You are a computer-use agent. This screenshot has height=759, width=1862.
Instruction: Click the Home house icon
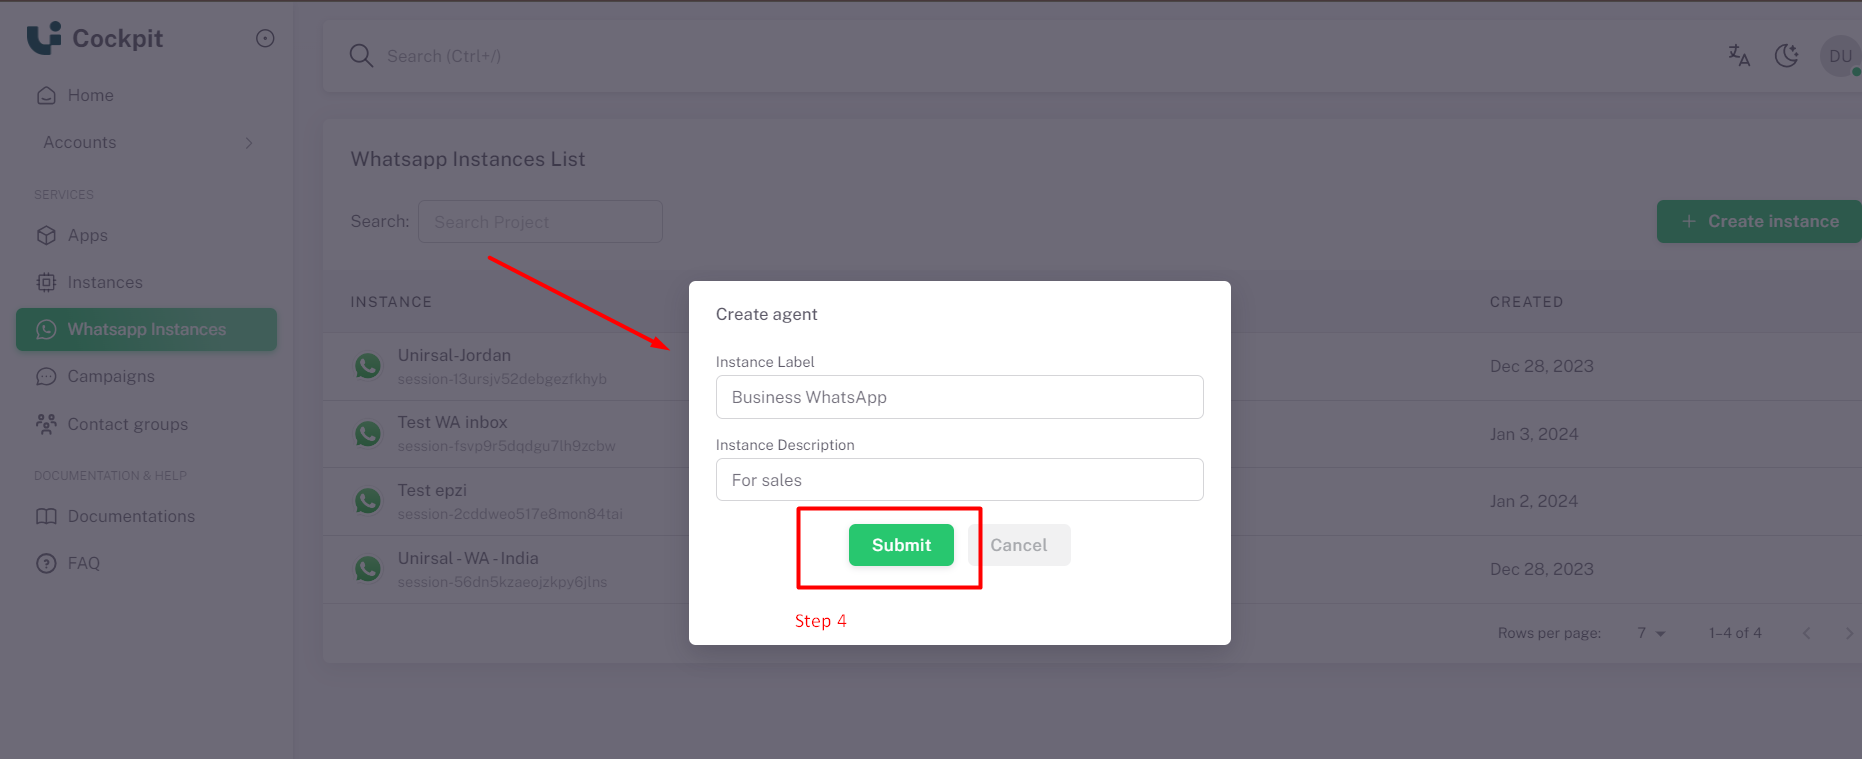[x=46, y=95]
